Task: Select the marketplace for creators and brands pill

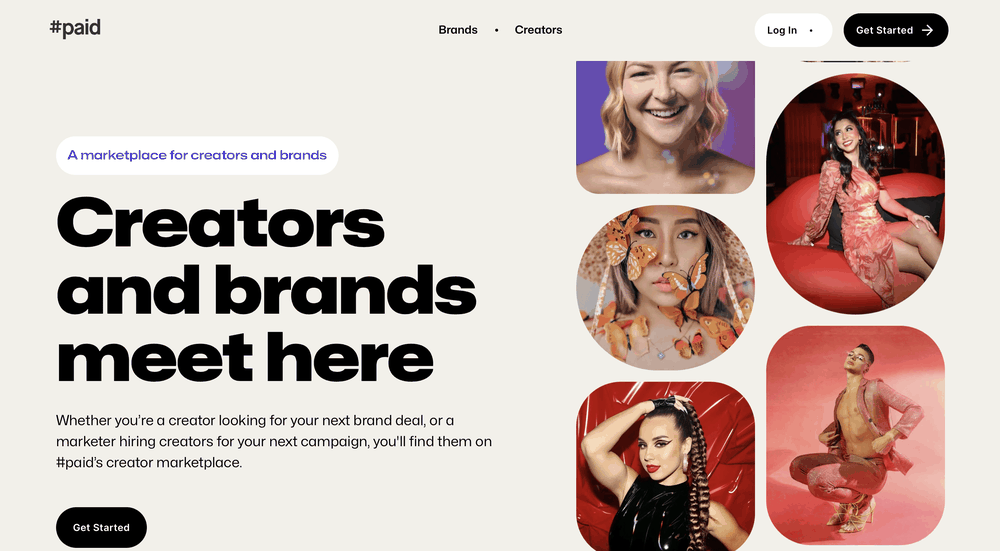Action: pos(197,155)
